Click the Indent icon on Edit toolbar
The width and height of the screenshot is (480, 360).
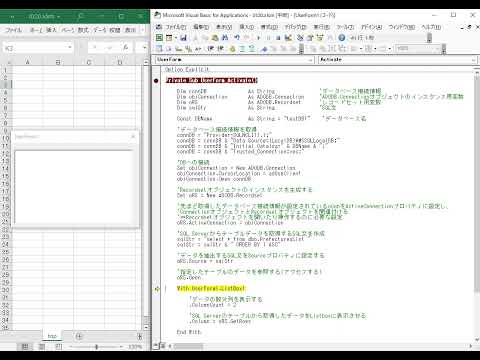click(x=211, y=49)
